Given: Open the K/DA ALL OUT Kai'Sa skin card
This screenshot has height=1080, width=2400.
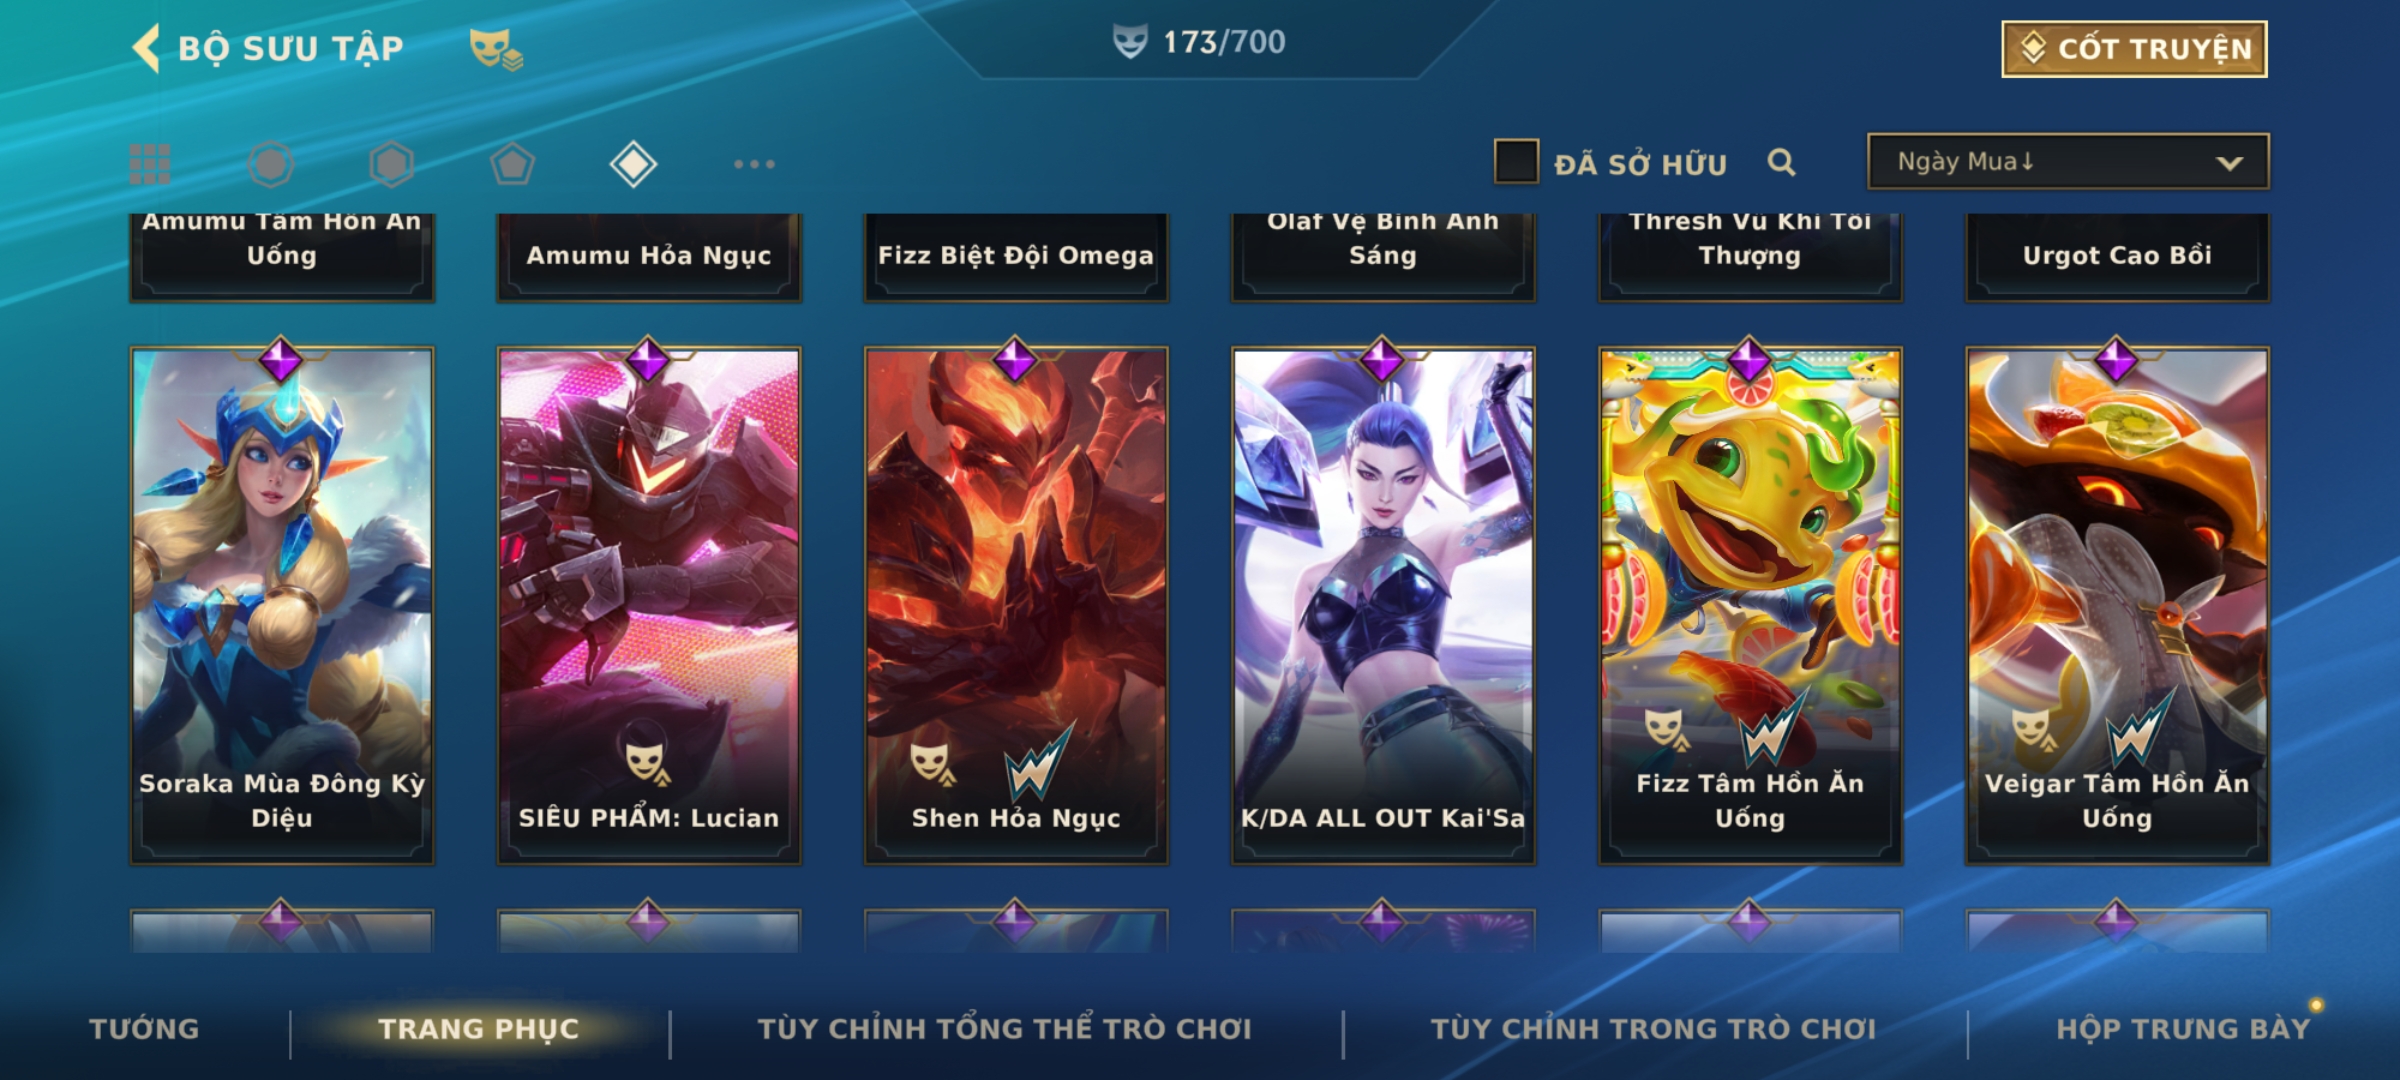Looking at the screenshot, I should pyautogui.click(x=1383, y=605).
